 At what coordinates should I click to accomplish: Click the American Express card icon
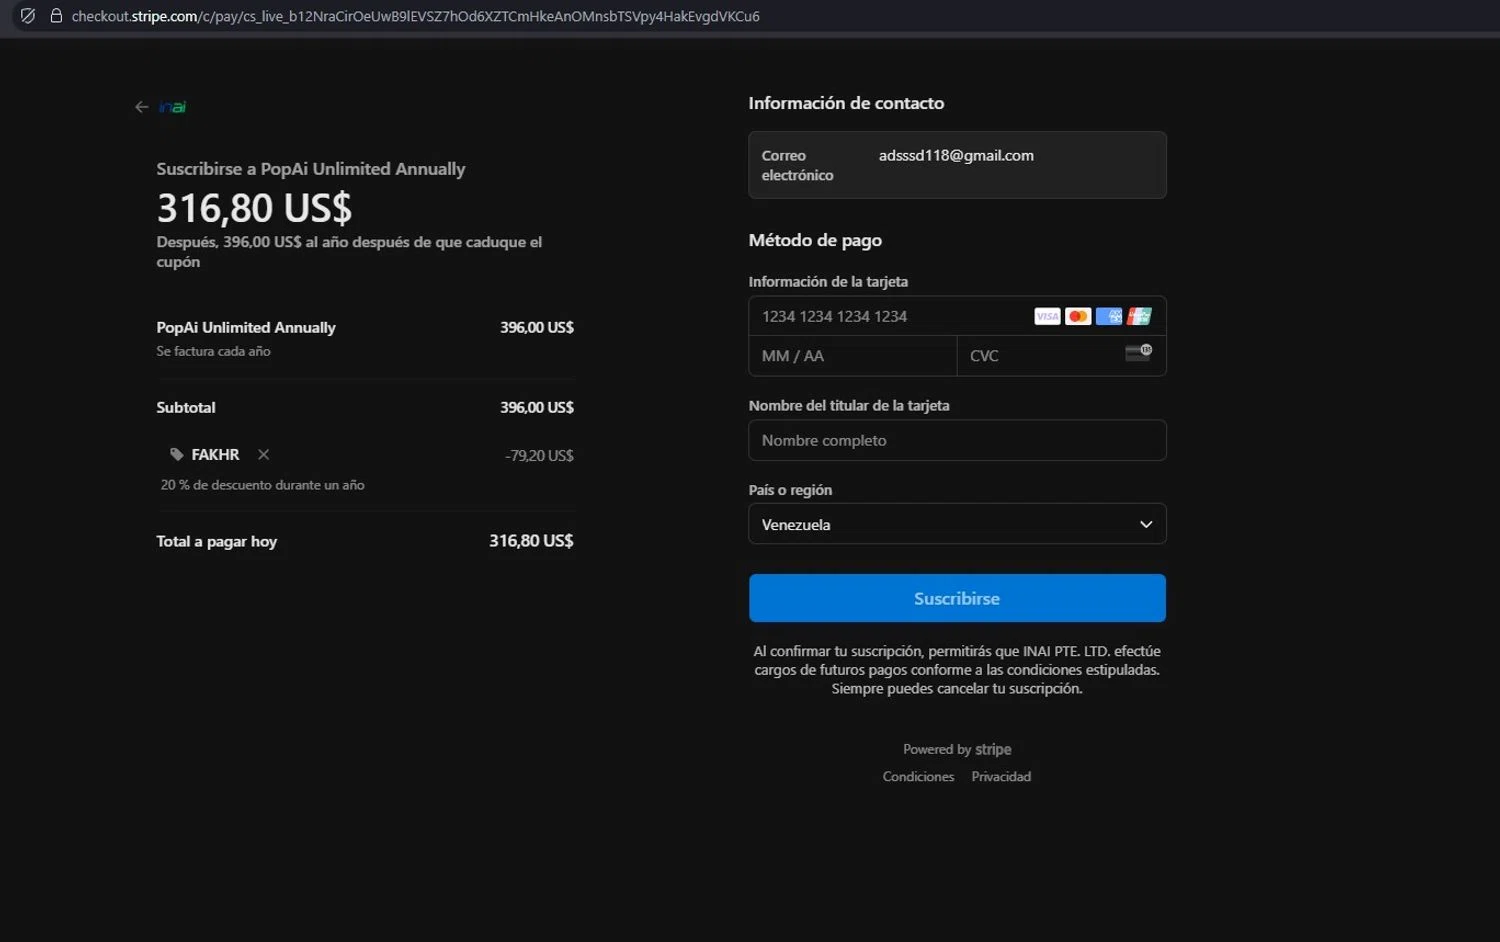pyautogui.click(x=1108, y=316)
